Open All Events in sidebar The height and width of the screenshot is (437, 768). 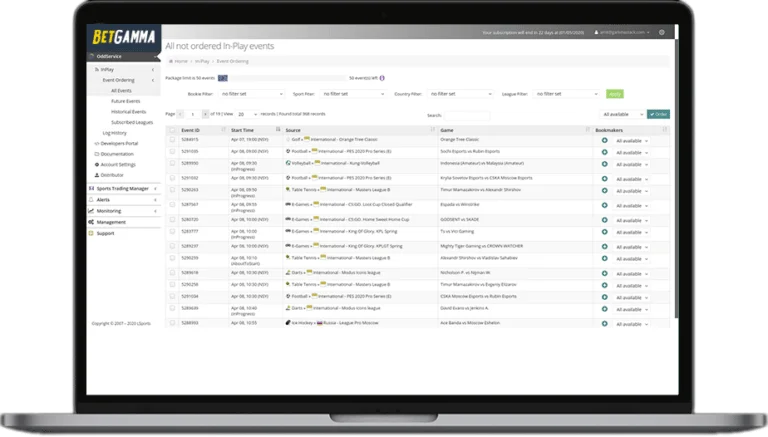pos(121,91)
